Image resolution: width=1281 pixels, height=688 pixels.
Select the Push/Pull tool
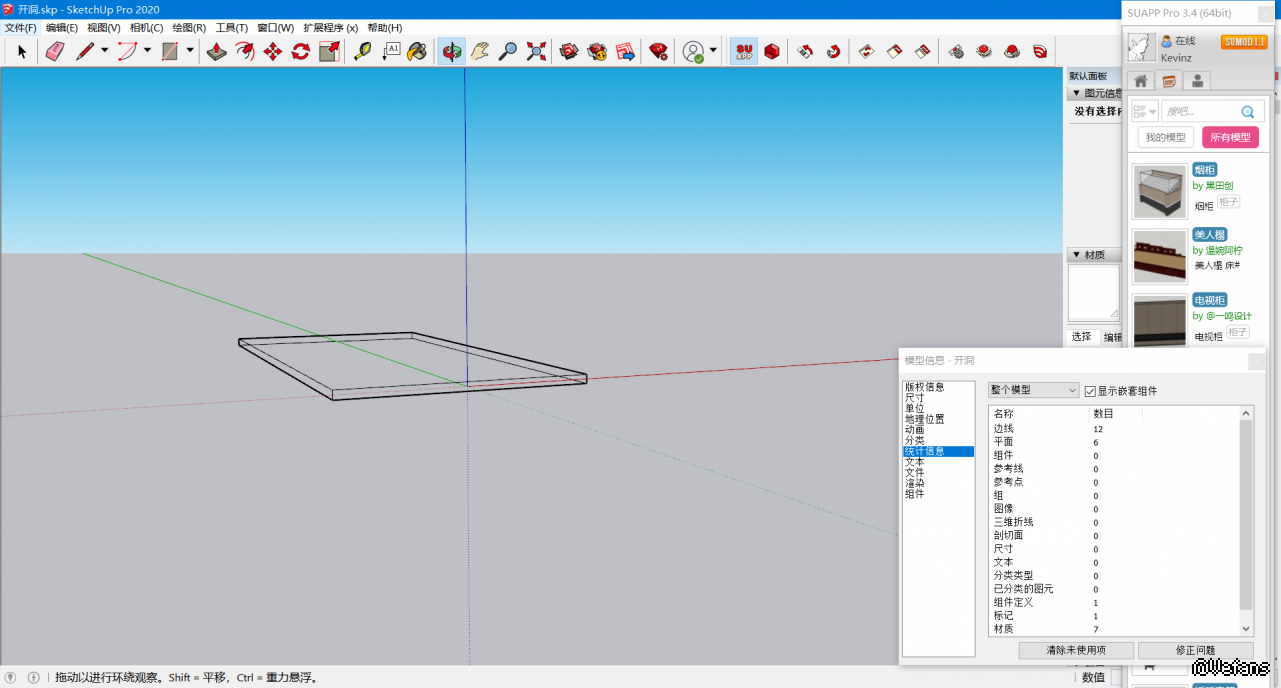[x=216, y=51]
